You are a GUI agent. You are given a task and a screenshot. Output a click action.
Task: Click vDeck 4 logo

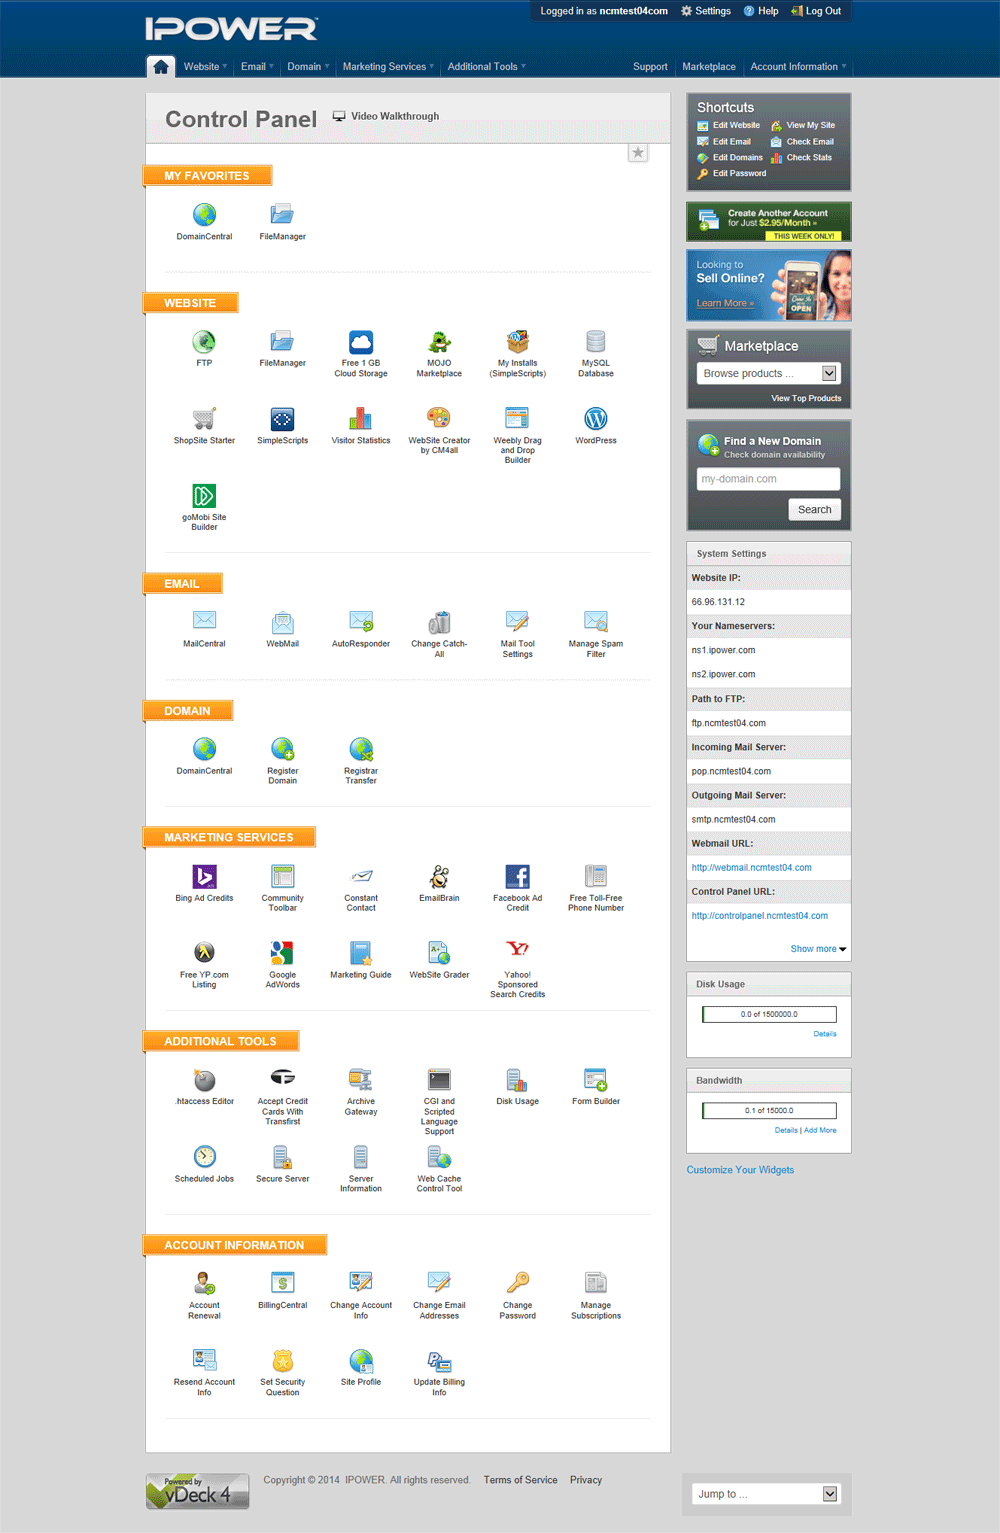click(x=197, y=1491)
